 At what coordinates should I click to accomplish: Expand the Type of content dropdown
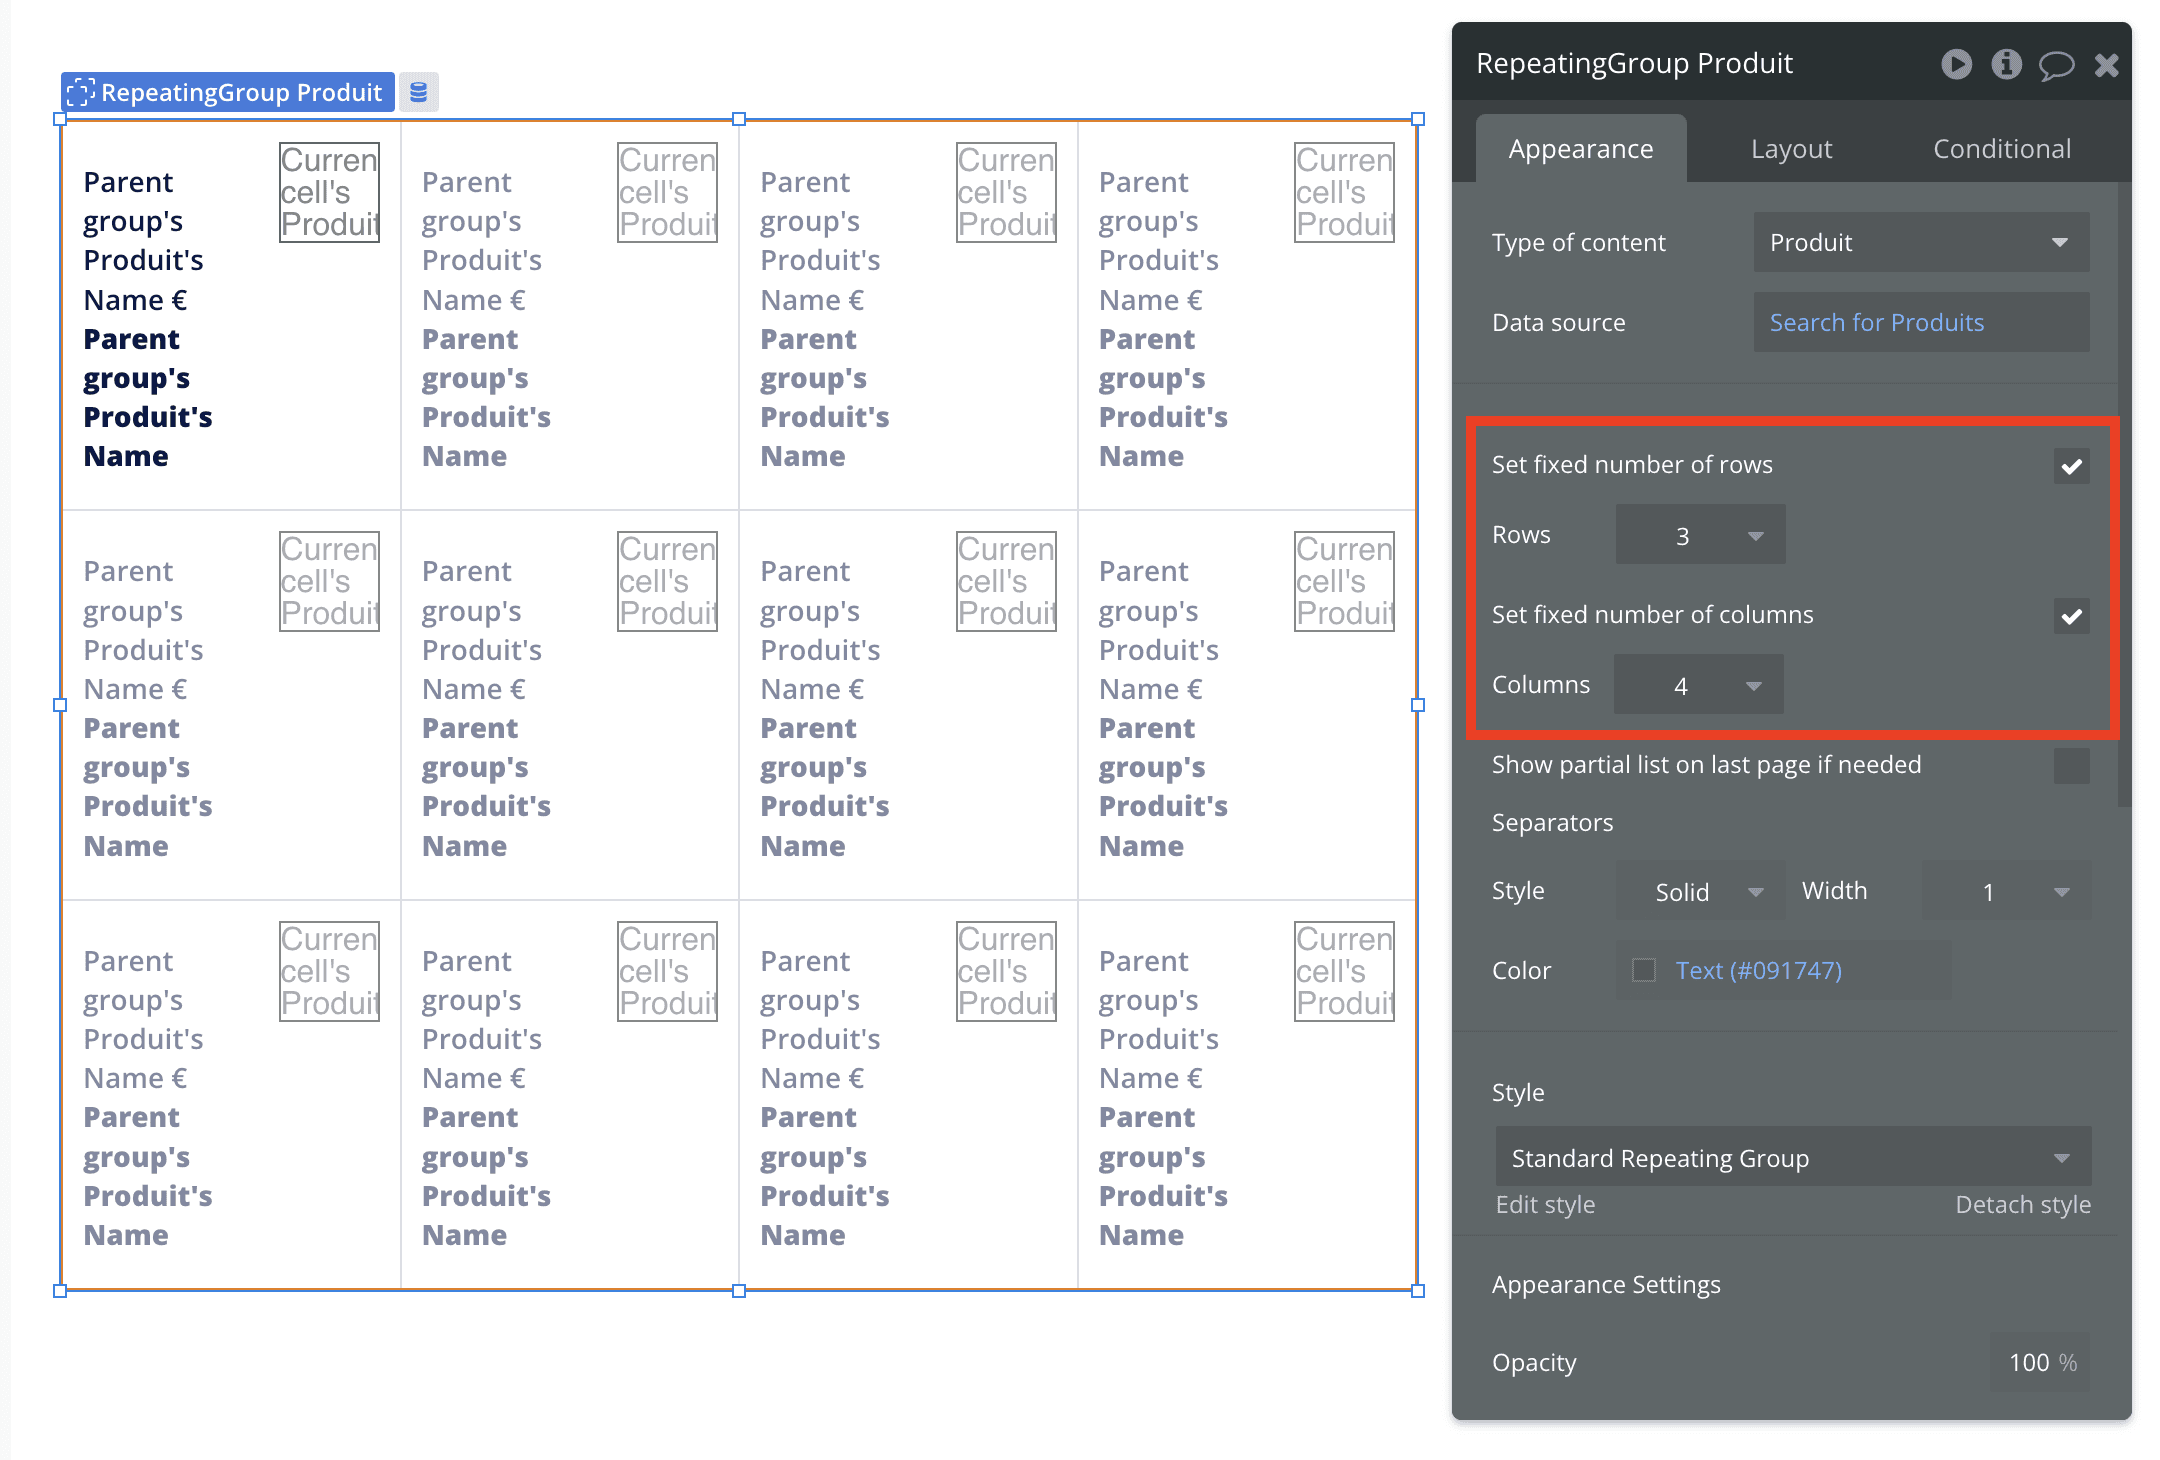pyautogui.click(x=1920, y=242)
